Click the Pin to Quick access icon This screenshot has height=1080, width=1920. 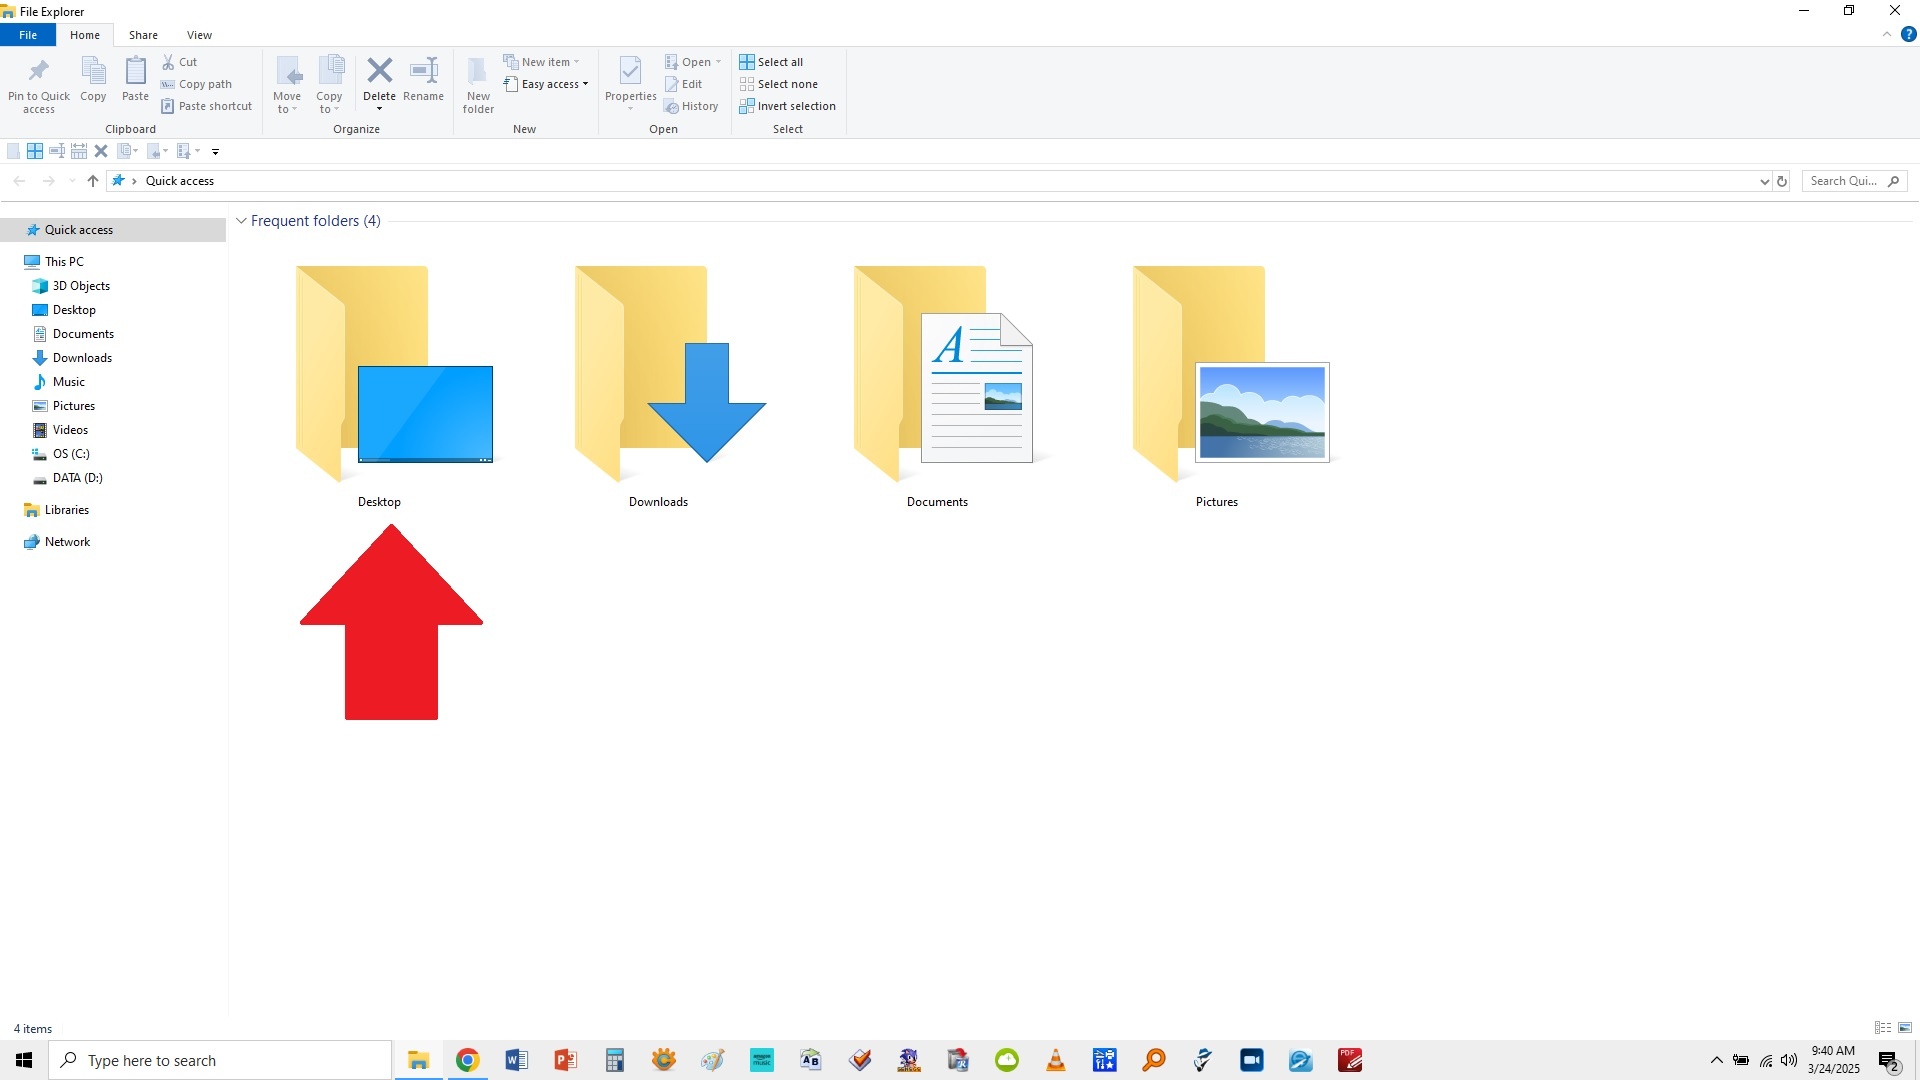click(x=38, y=72)
